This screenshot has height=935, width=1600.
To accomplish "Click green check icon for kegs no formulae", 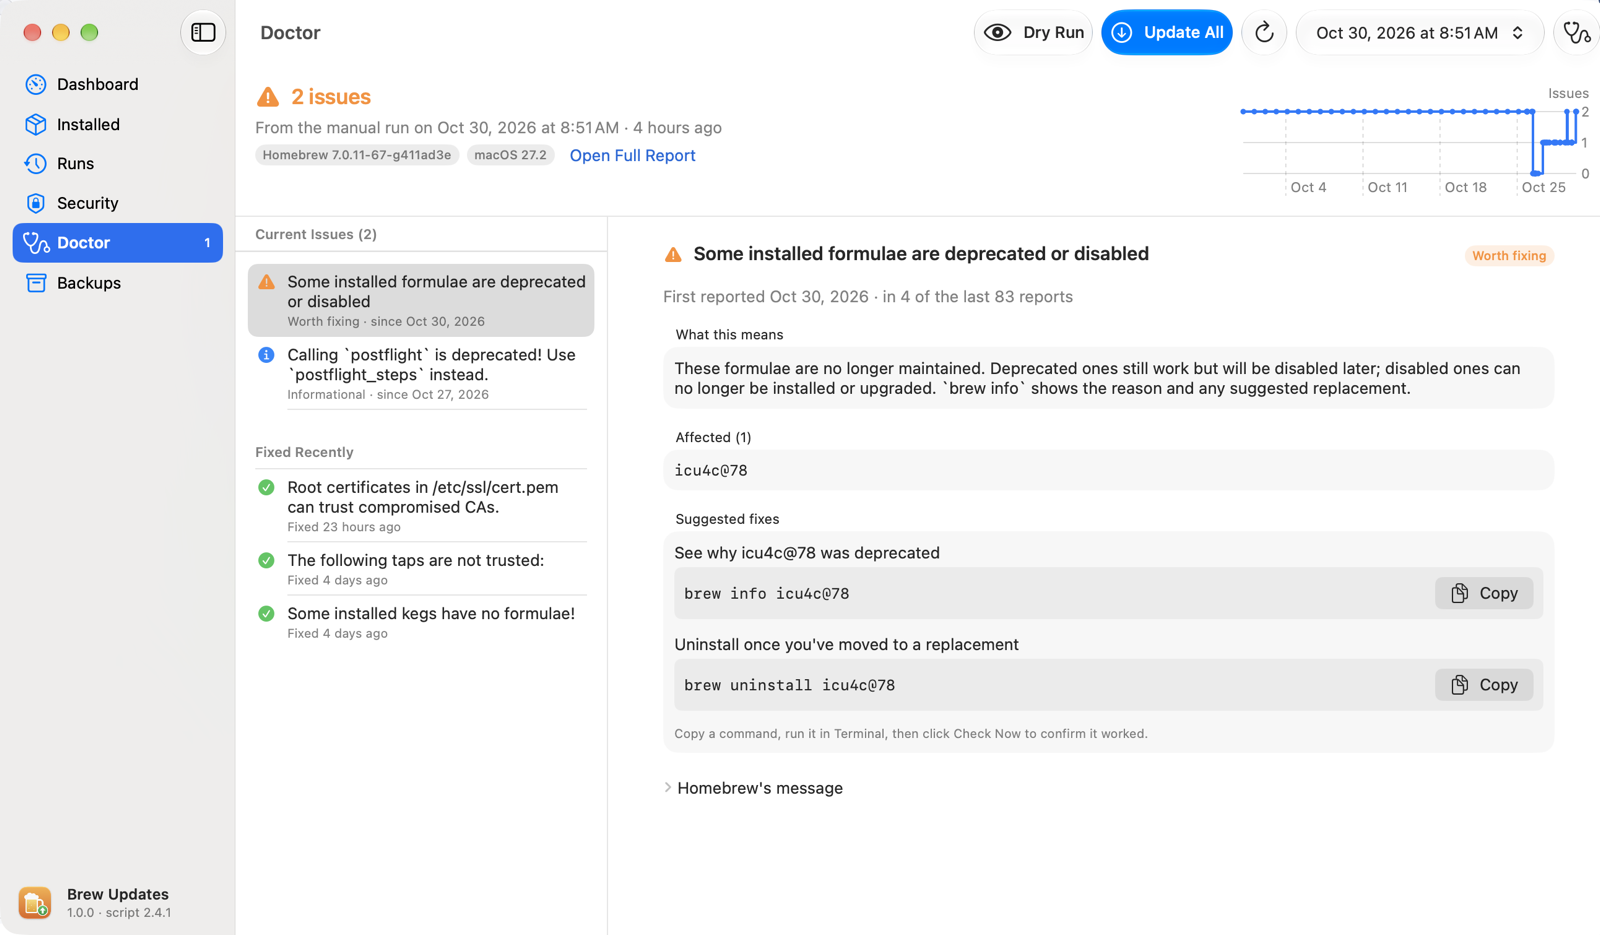I will [x=266, y=613].
